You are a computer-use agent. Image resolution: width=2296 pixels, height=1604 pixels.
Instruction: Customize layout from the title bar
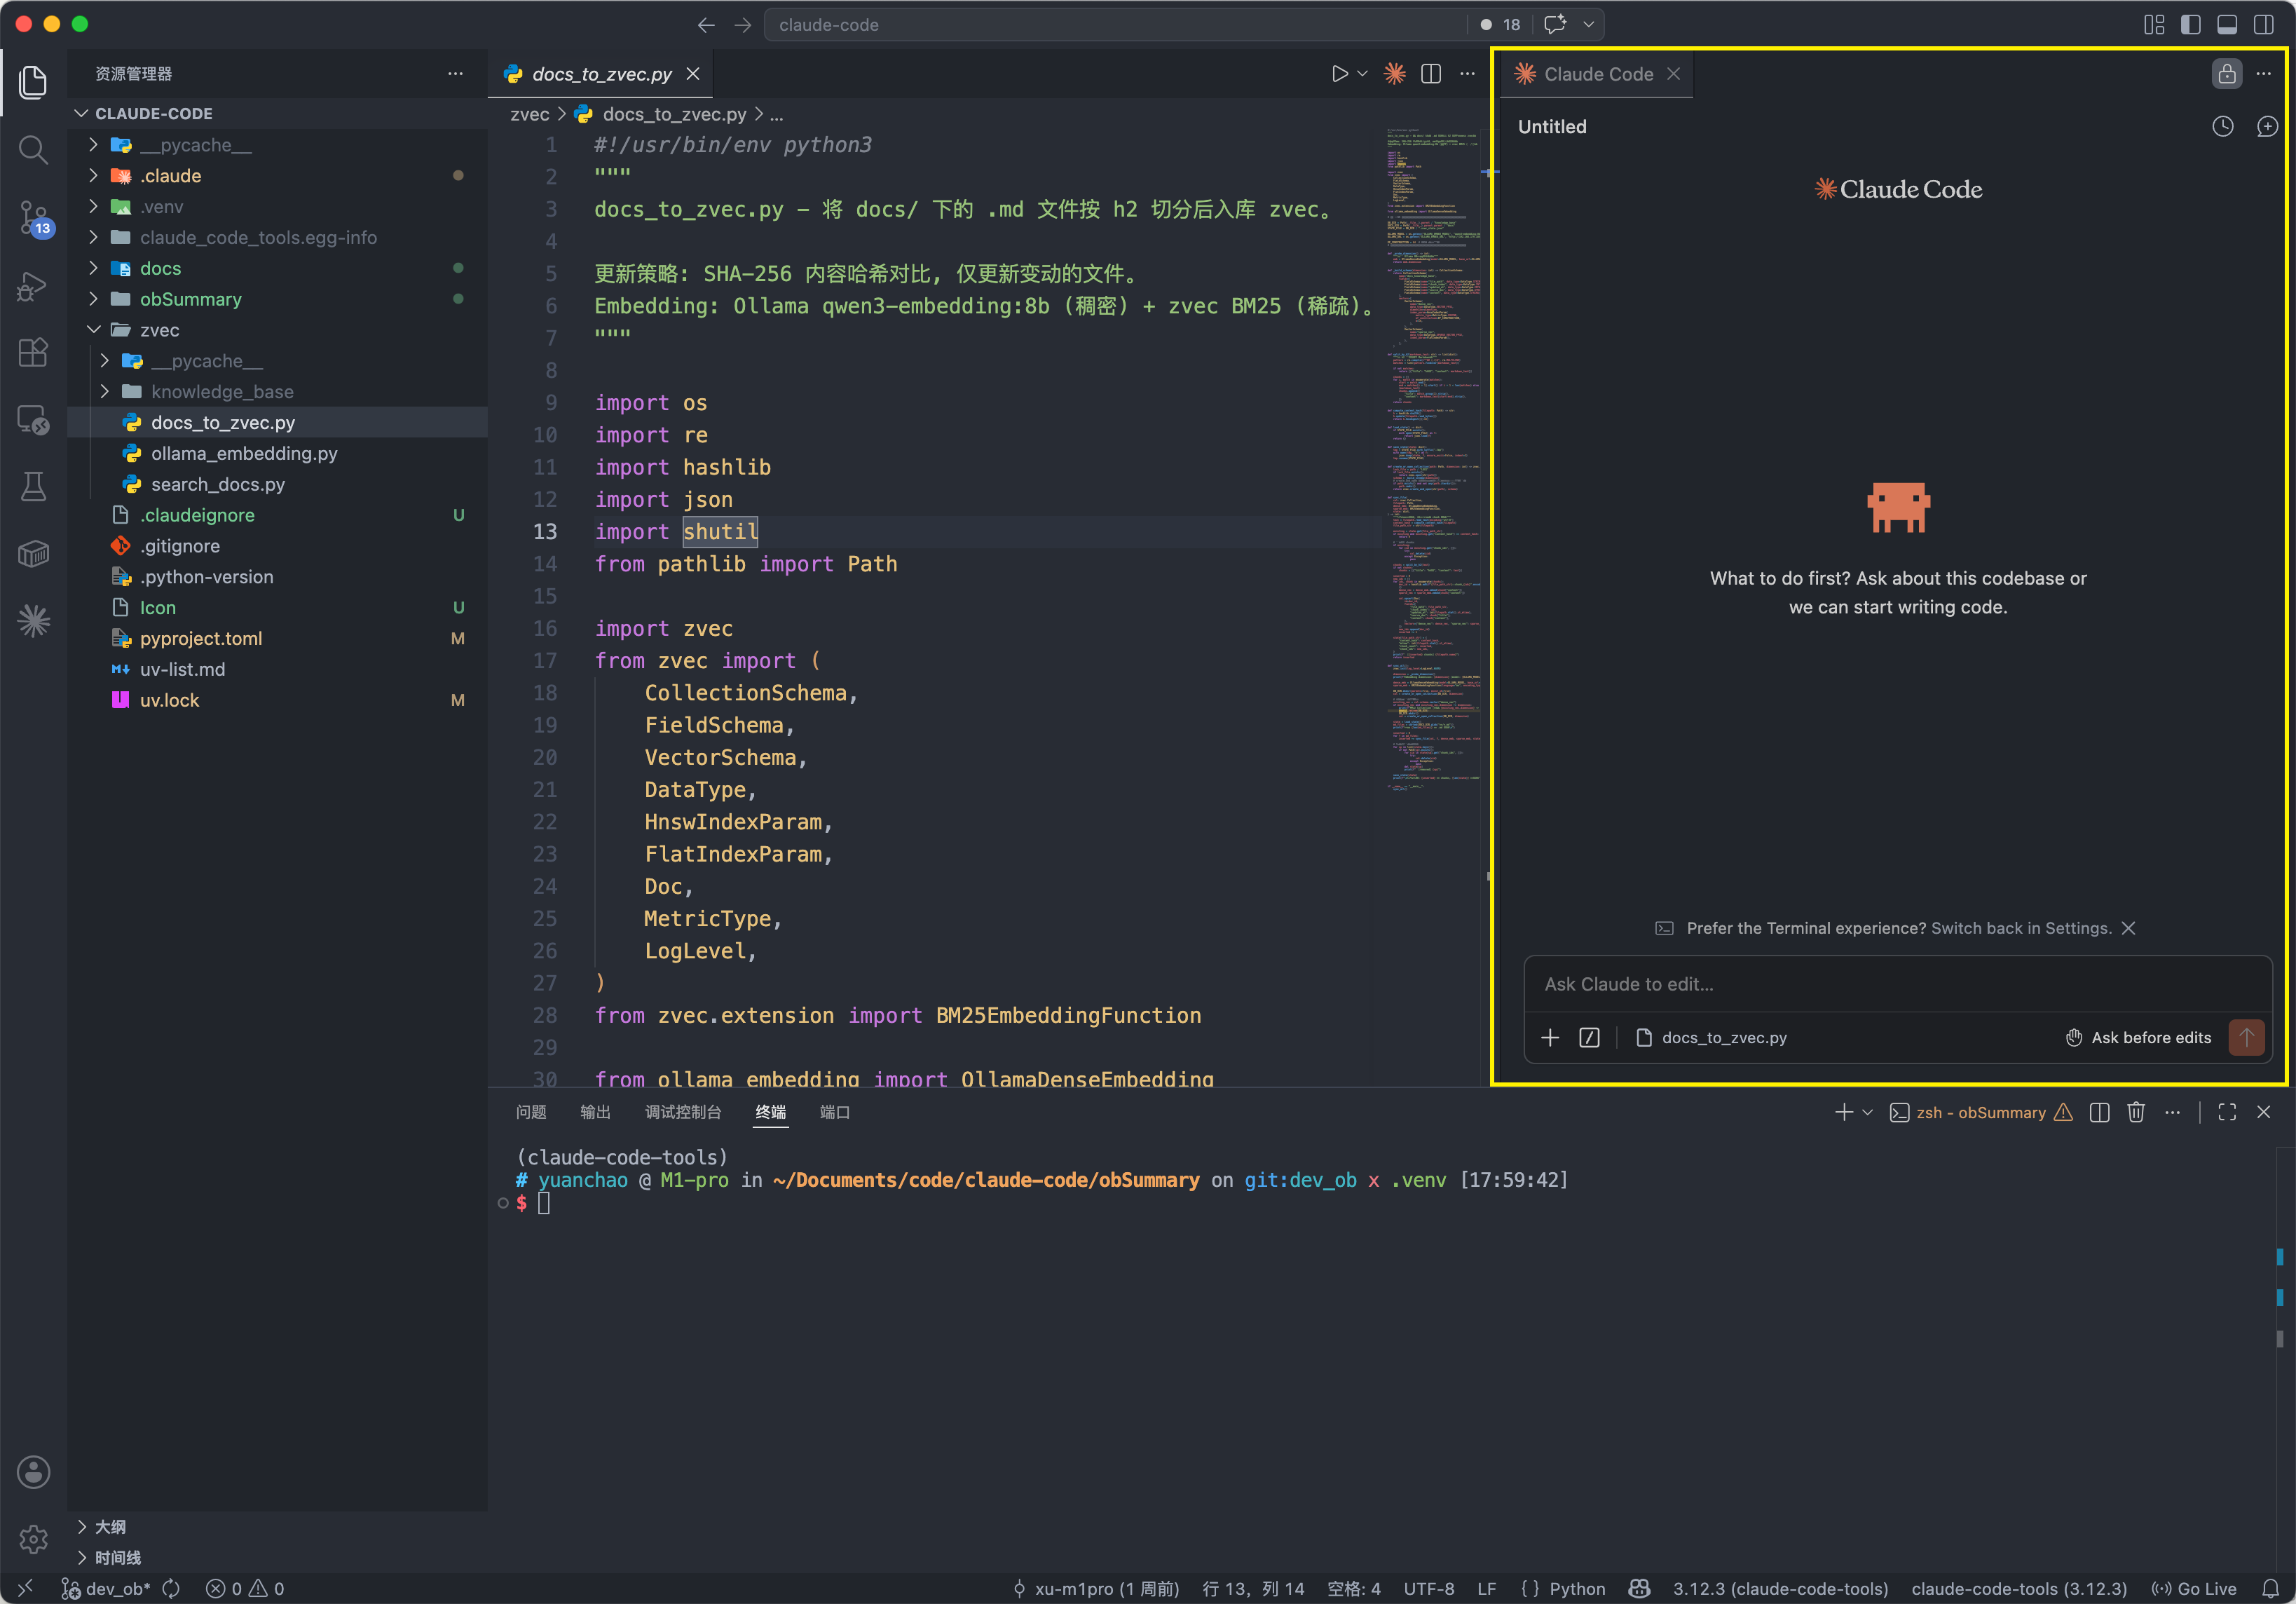click(x=2154, y=25)
